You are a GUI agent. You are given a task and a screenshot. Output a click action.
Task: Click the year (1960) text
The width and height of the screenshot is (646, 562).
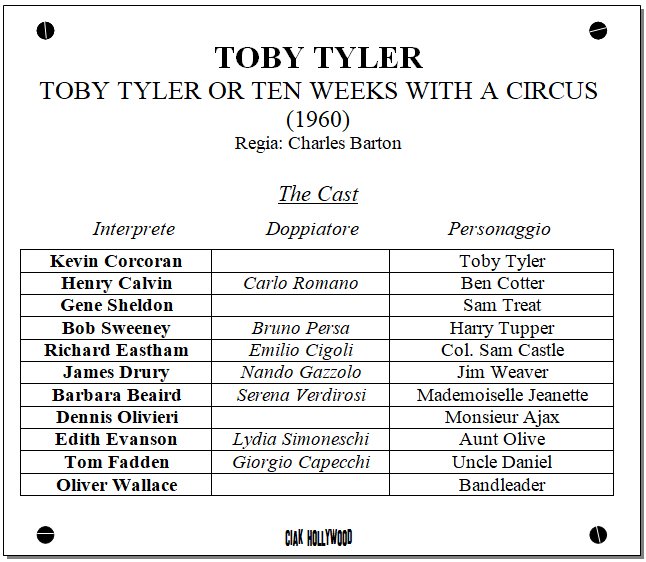pyautogui.click(x=318, y=119)
